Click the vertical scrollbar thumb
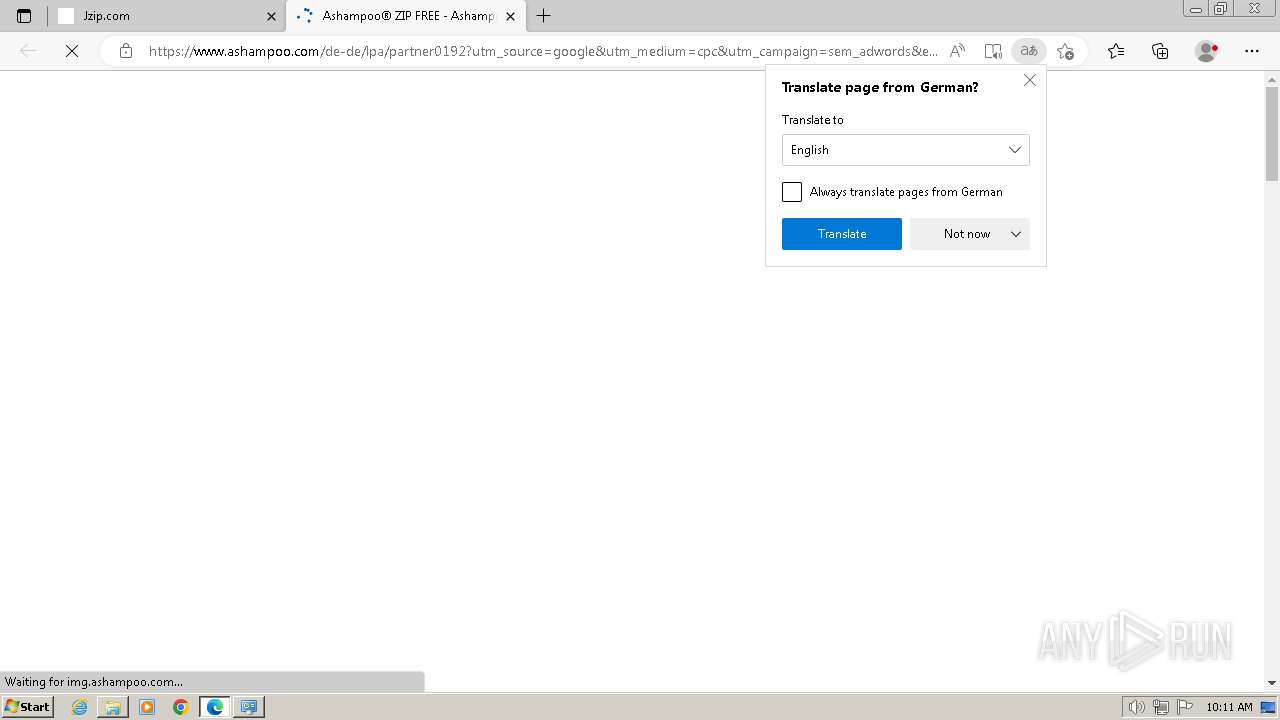Screen dimensions: 1280x720 click(x=1272, y=135)
